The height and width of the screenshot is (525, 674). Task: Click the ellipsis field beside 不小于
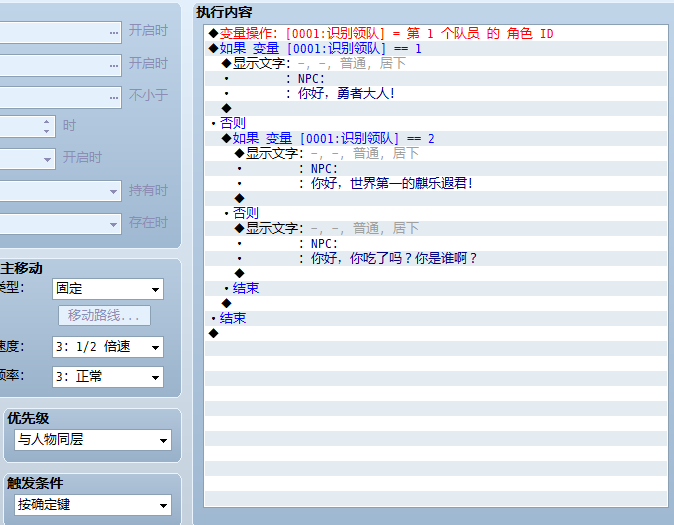click(x=60, y=97)
